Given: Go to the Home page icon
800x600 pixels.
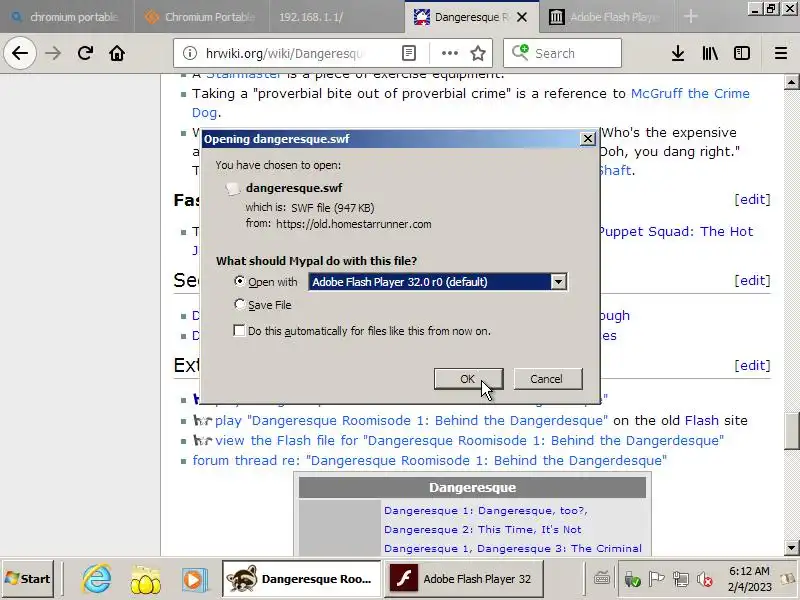Looking at the screenshot, I should point(117,53).
